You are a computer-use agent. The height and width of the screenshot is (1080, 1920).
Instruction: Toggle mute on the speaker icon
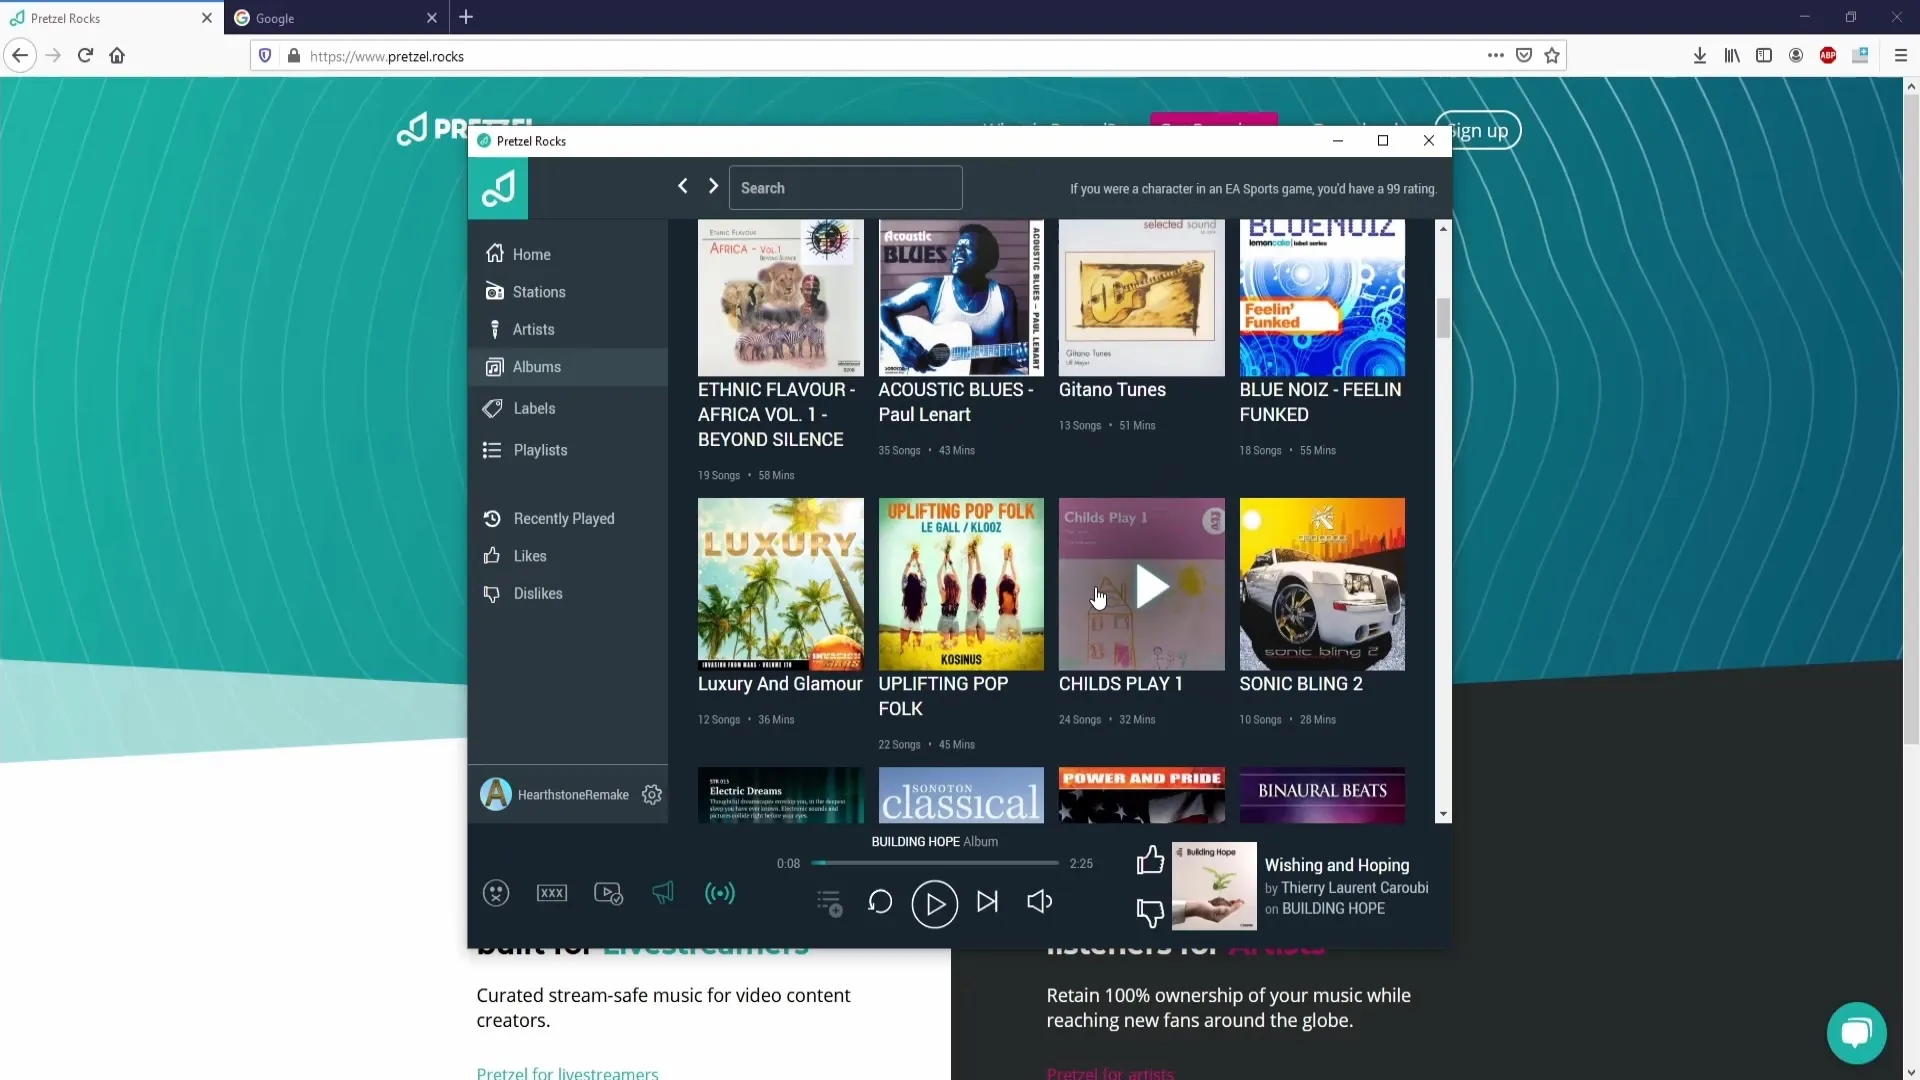click(1039, 902)
